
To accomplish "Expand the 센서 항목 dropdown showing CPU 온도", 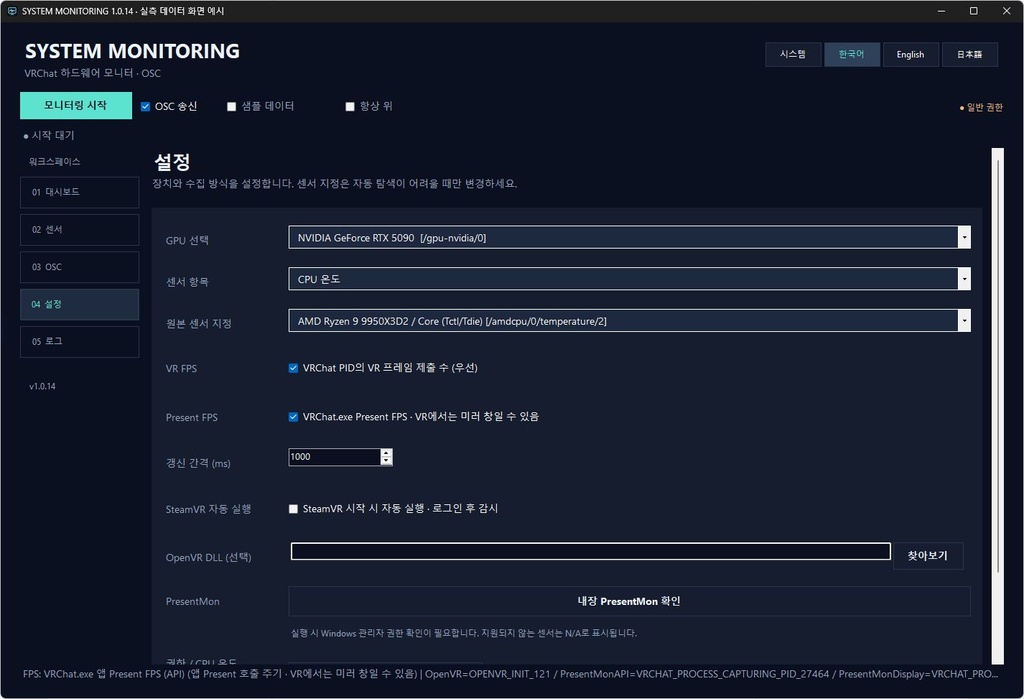I will click(x=629, y=279).
